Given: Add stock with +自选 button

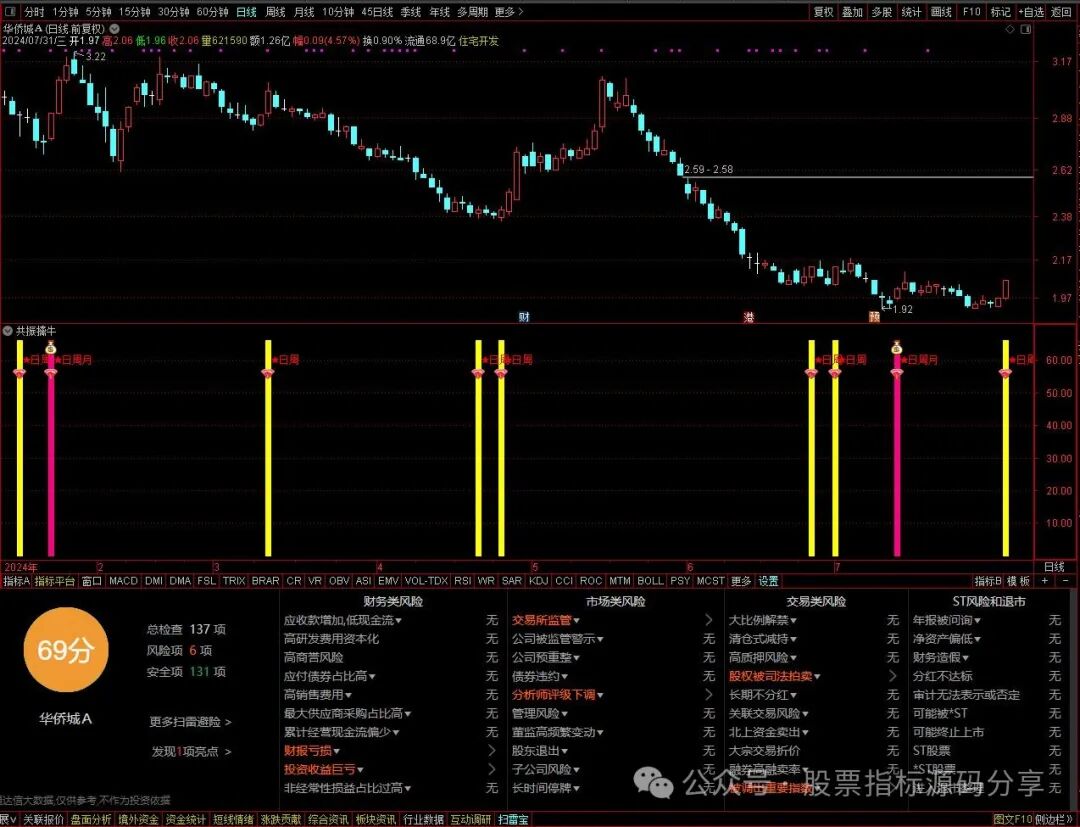Looking at the screenshot, I should (x=1032, y=12).
